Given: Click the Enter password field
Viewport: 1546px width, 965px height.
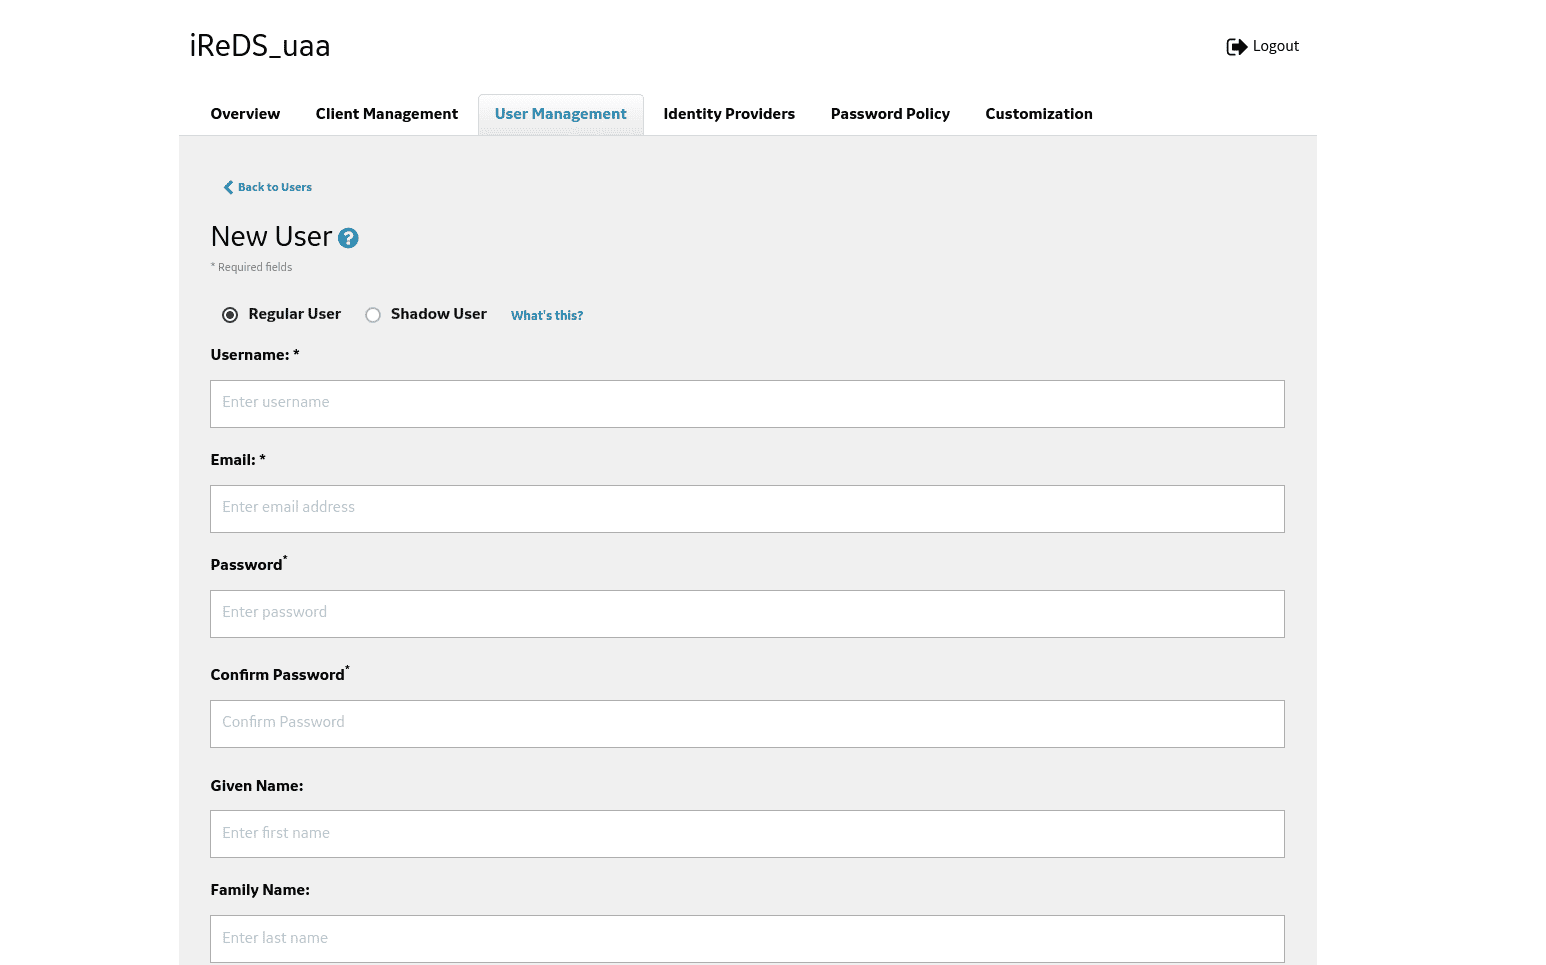Looking at the screenshot, I should [747, 614].
